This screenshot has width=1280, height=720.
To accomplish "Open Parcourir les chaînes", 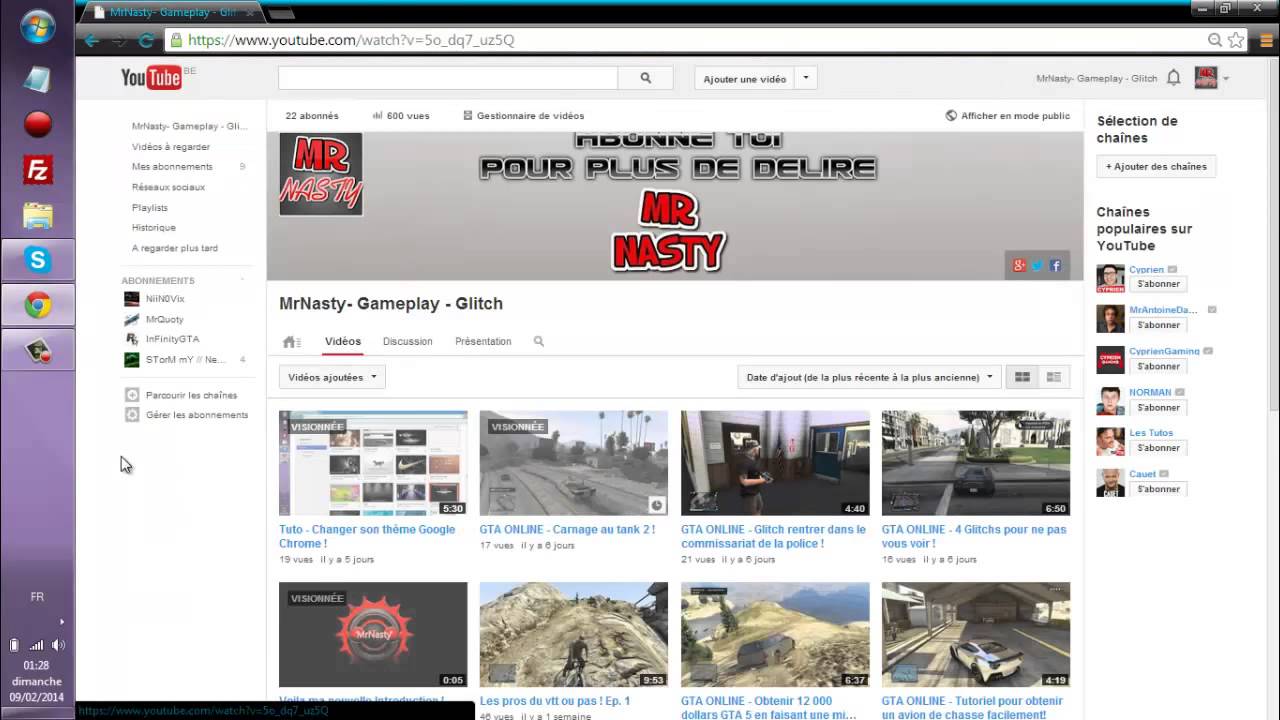I will [191, 395].
